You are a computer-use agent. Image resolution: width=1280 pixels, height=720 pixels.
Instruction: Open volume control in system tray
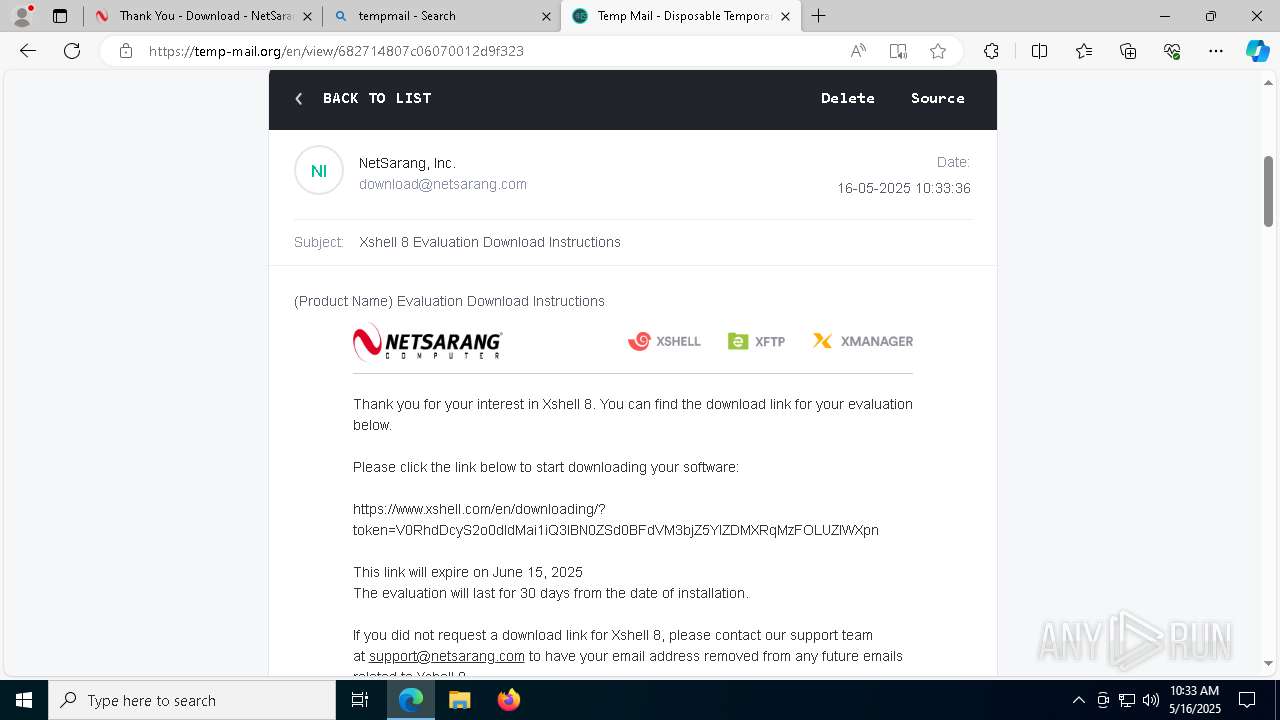[1150, 700]
